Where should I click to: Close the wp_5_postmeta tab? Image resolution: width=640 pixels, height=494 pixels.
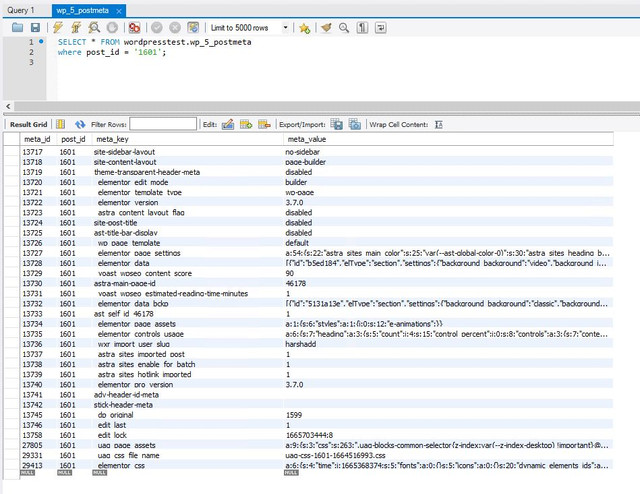pos(119,11)
